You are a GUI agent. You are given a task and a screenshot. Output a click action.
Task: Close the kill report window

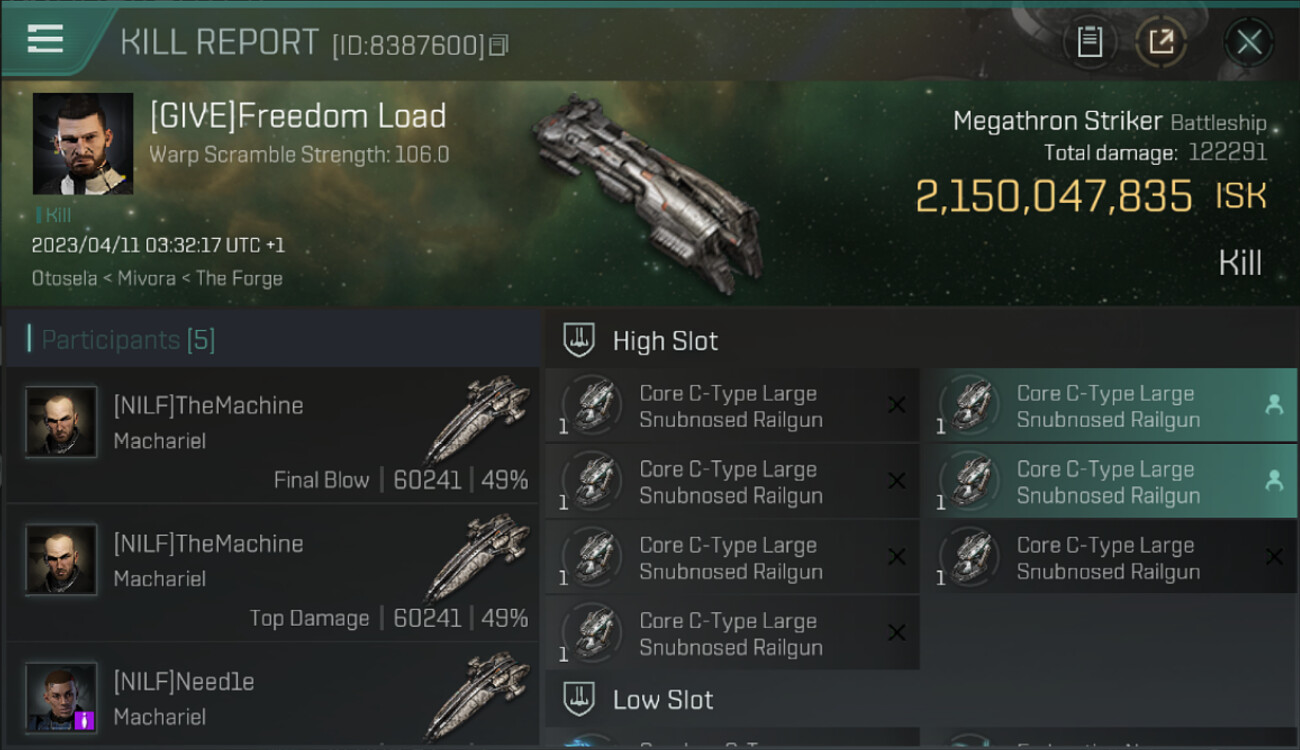click(1248, 42)
